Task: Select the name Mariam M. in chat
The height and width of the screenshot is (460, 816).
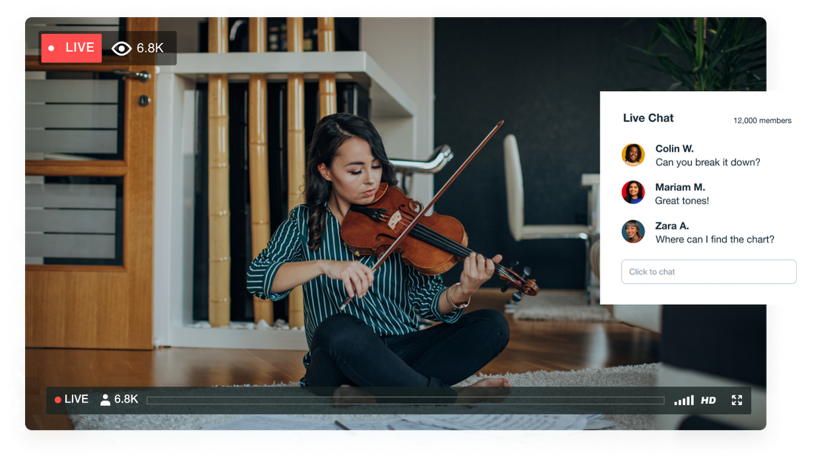Action: [680, 187]
